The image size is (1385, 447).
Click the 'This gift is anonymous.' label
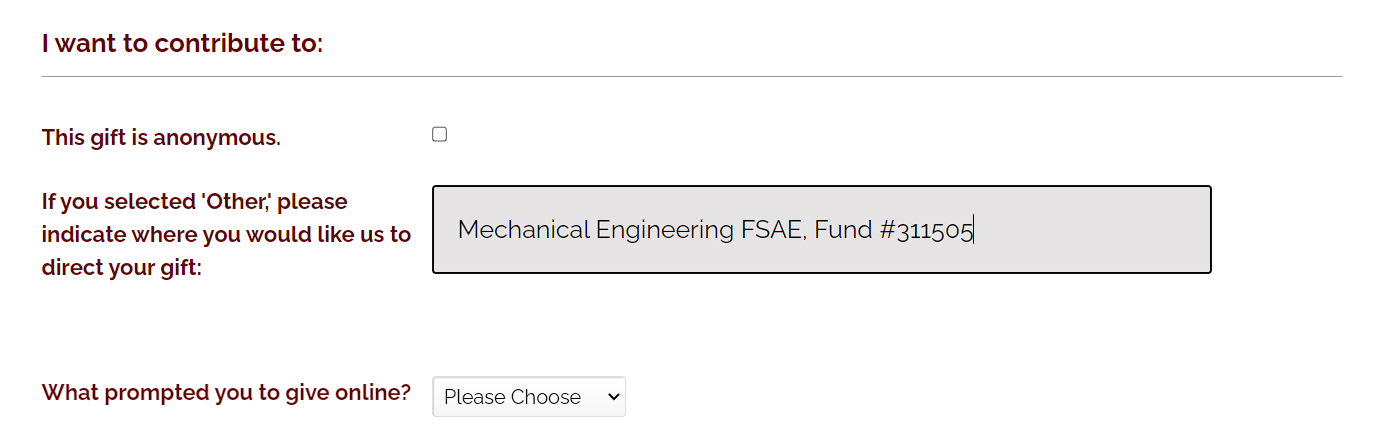click(x=161, y=138)
